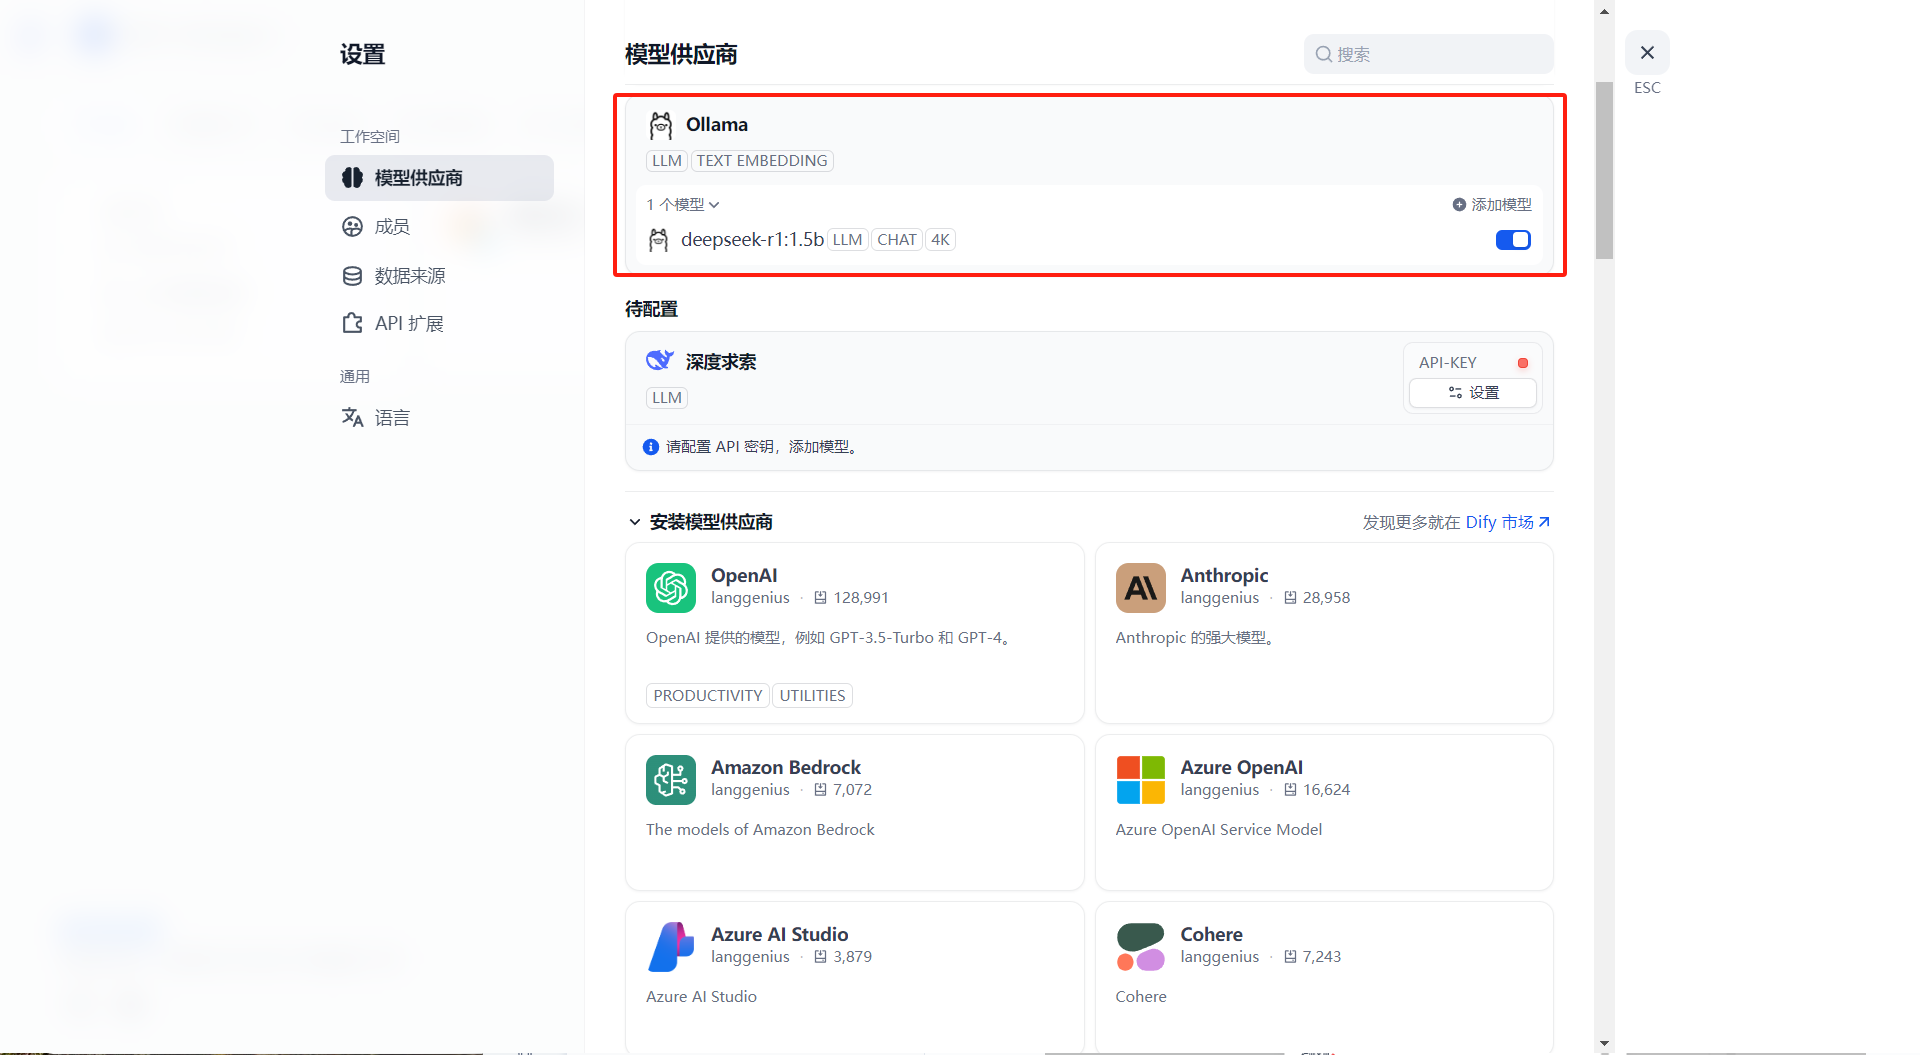Click the translate icon beside 语言

click(352, 417)
